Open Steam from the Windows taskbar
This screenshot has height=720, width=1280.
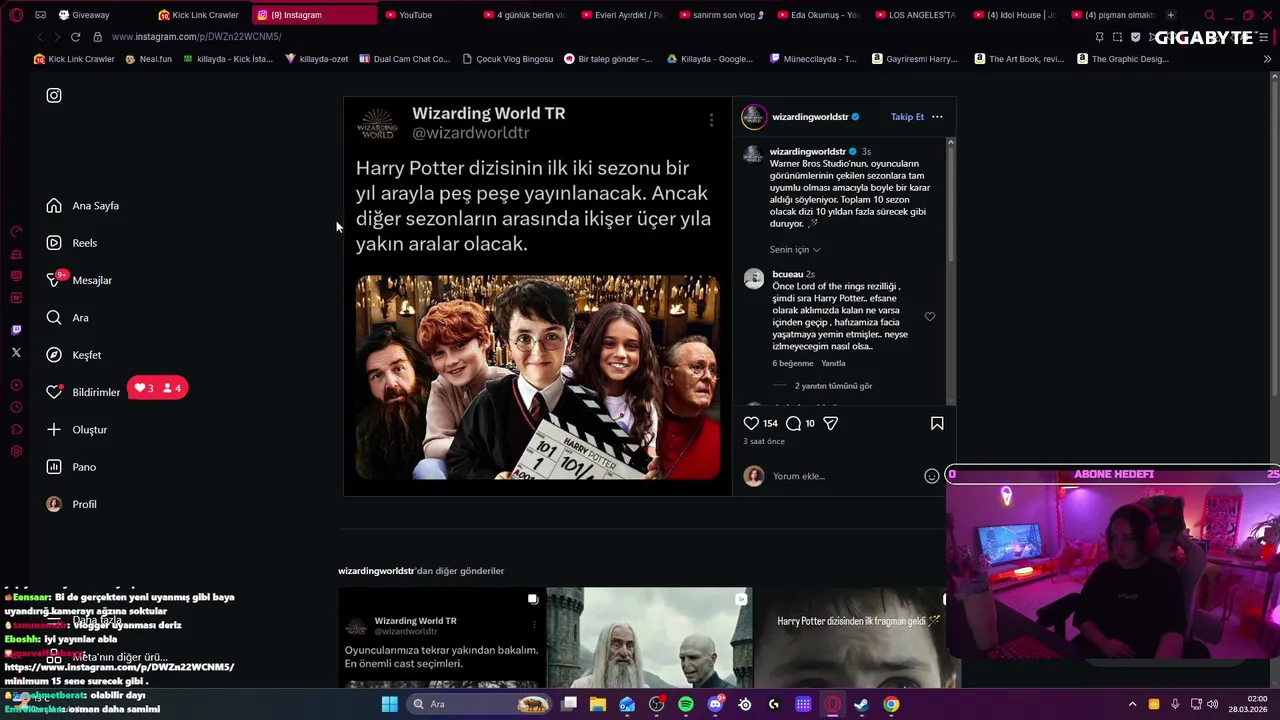[861, 704]
